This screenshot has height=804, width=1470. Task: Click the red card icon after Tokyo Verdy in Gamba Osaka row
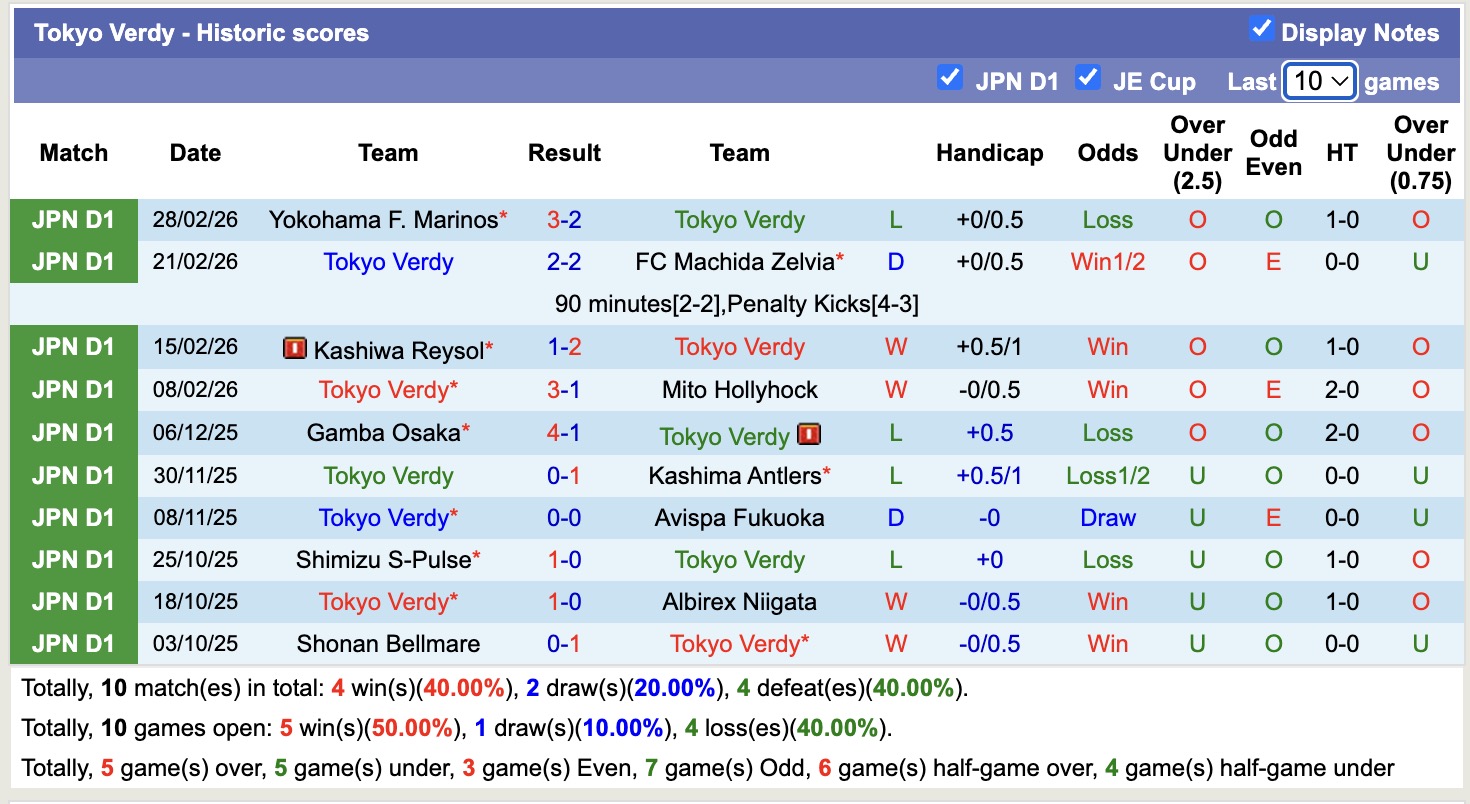click(806, 434)
